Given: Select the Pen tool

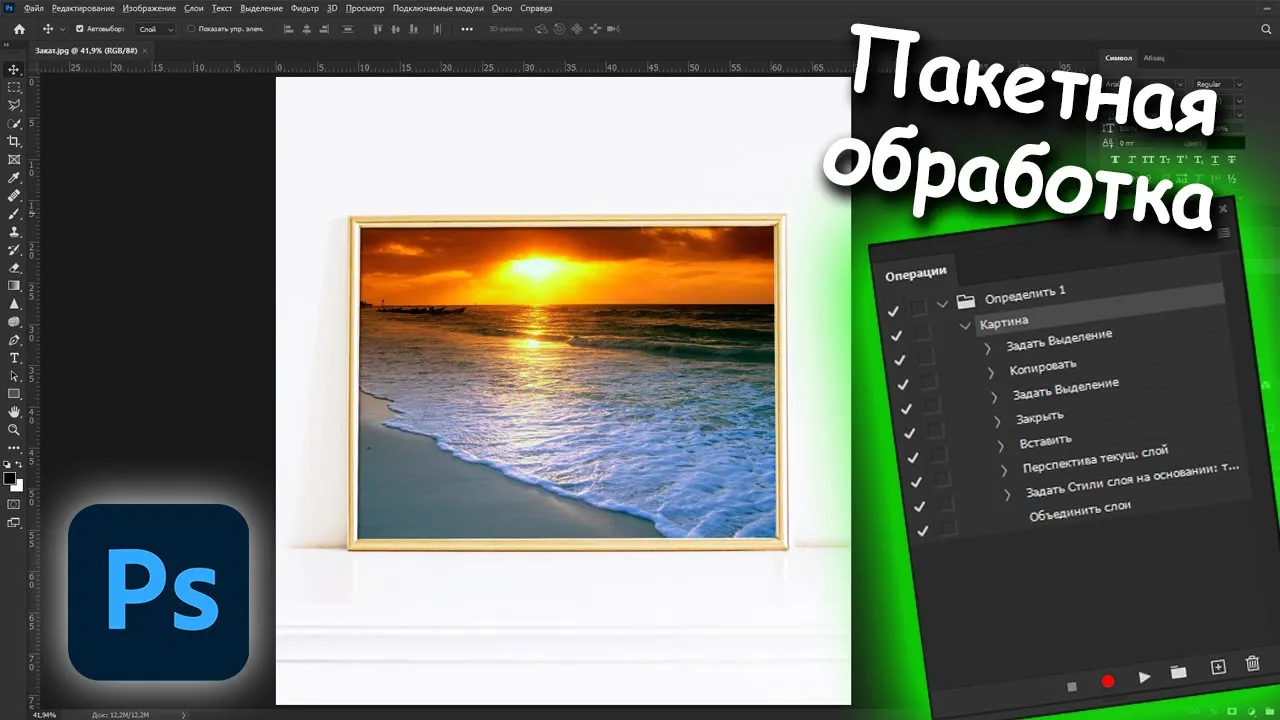Looking at the screenshot, I should (x=14, y=340).
